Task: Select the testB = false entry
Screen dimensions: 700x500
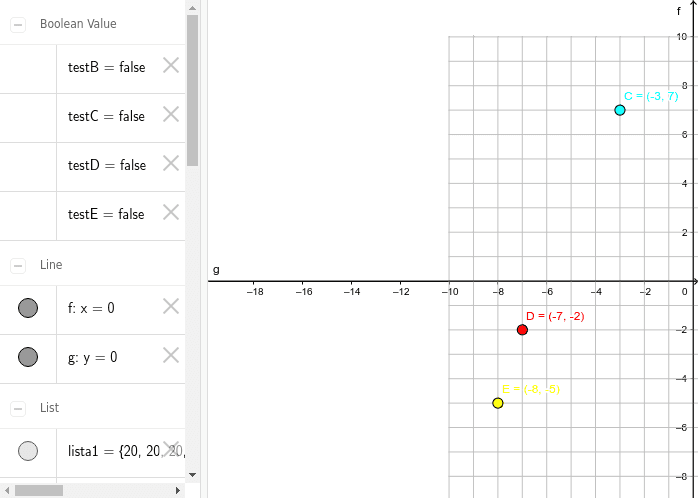Action: tap(107, 67)
